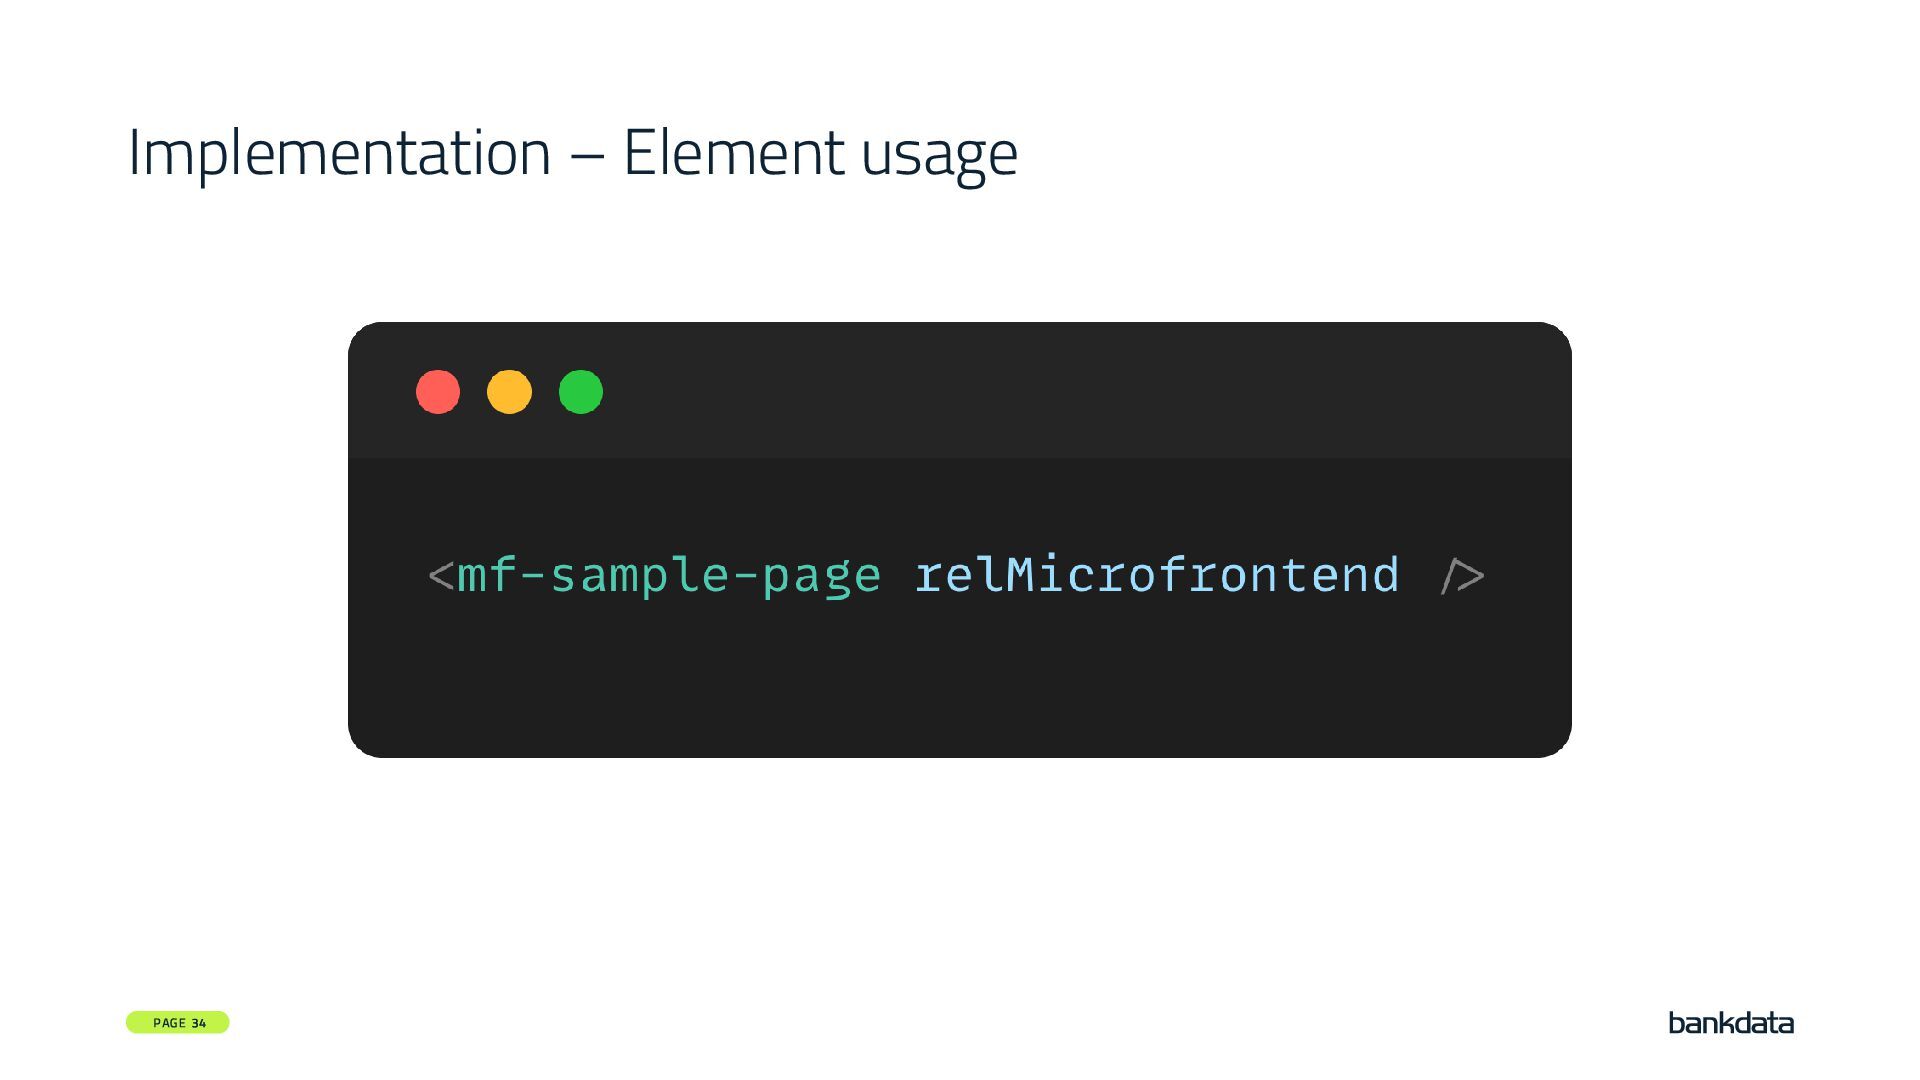
Task: Click the word 'page' in the code tag
Action: 821,578
